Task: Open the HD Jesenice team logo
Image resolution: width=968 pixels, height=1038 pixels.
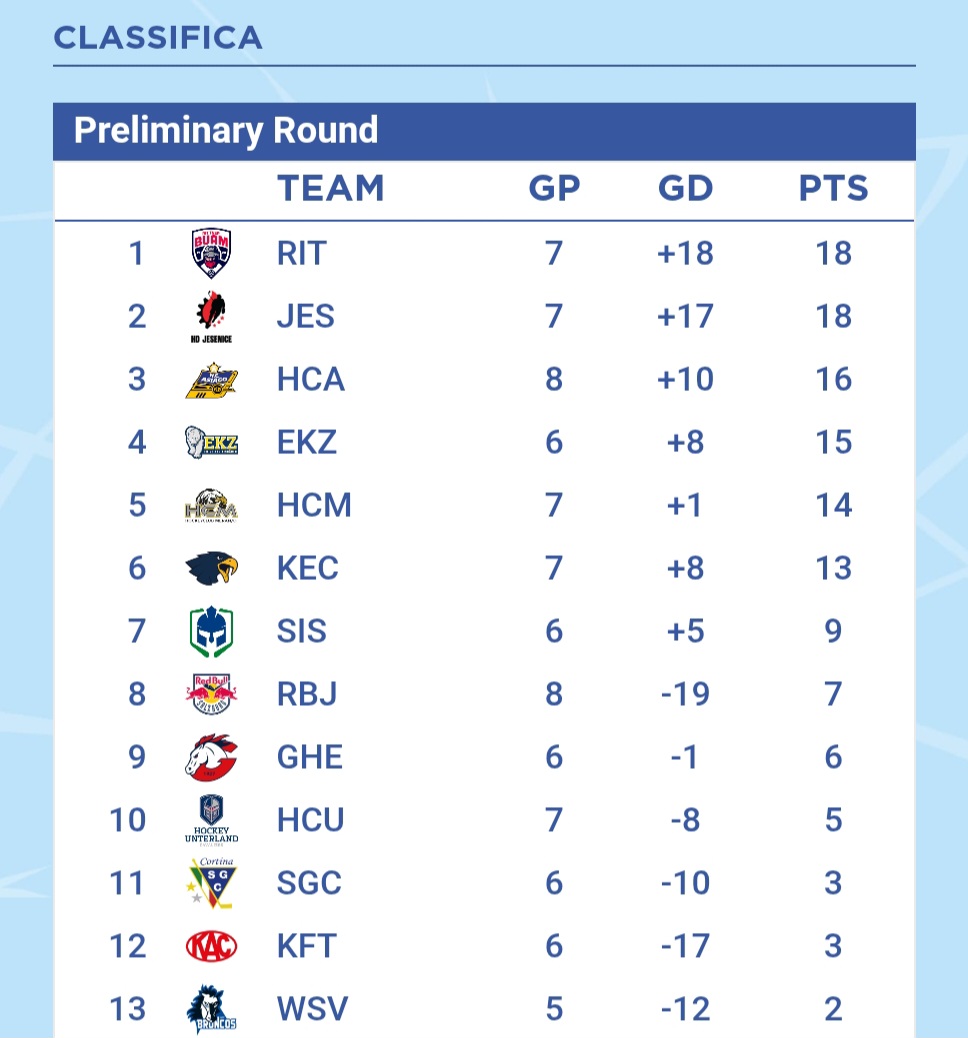Action: point(211,316)
